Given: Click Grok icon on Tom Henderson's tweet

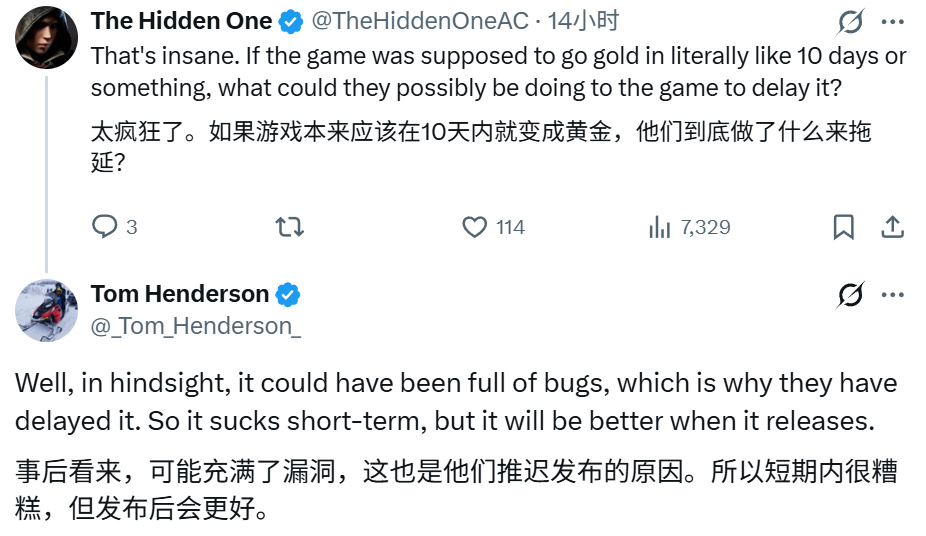Looking at the screenshot, I should (851, 295).
